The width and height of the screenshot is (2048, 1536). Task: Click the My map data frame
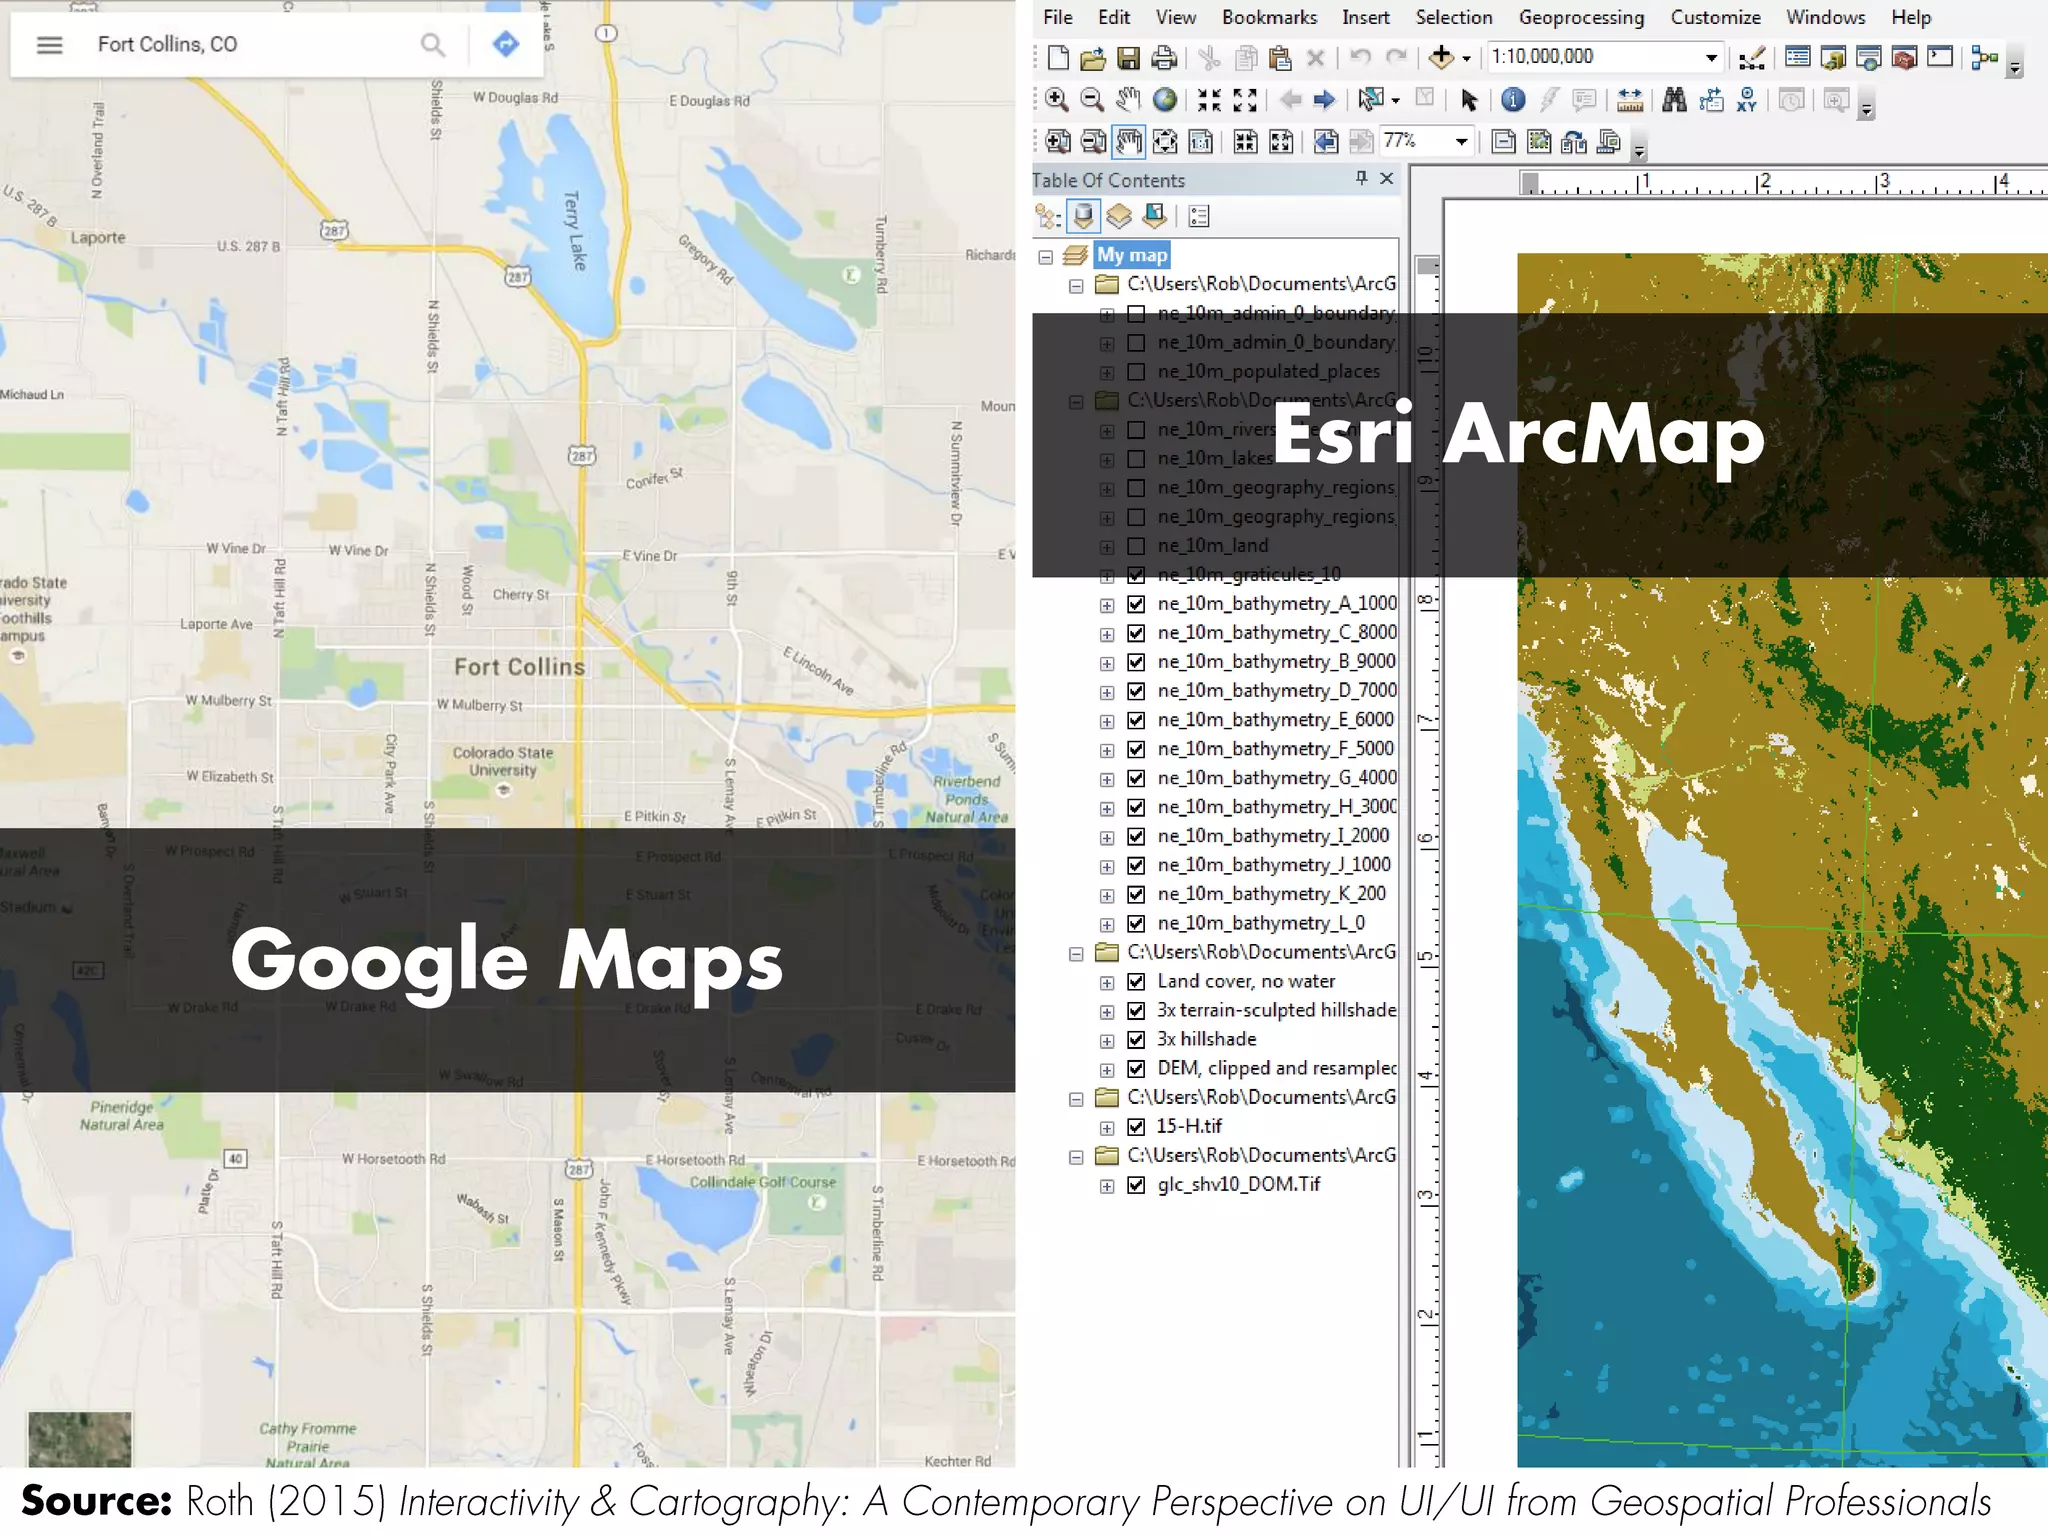pos(1131,255)
